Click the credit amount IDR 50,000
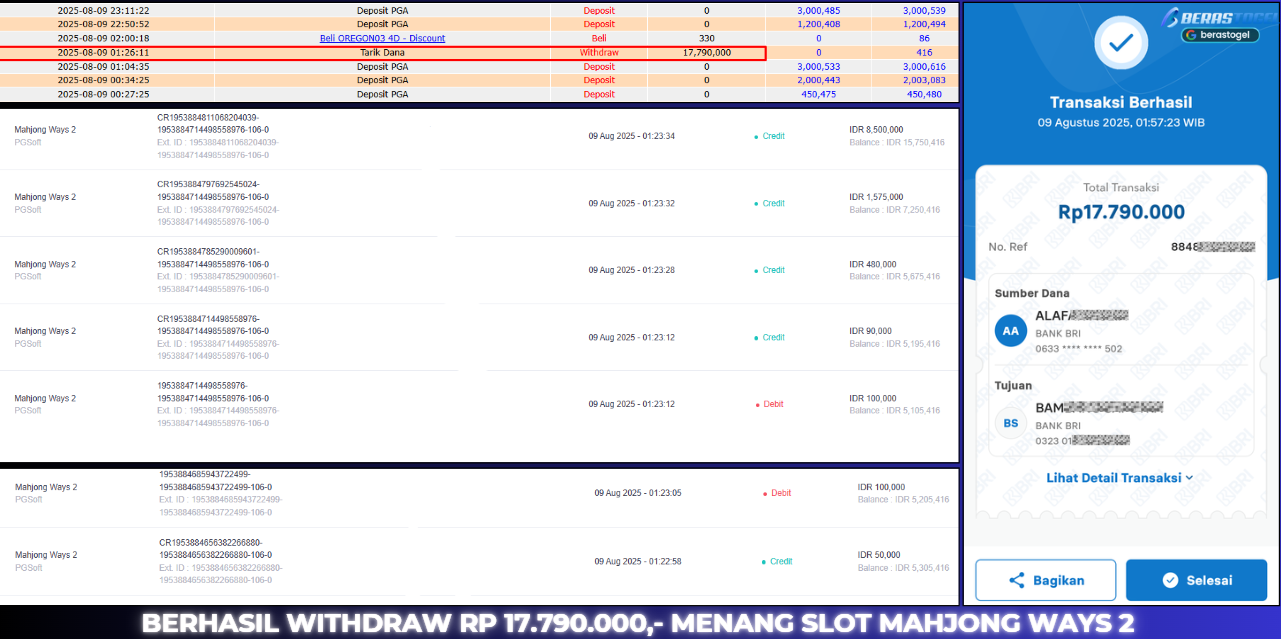This screenshot has height=639, width=1281. [879, 555]
